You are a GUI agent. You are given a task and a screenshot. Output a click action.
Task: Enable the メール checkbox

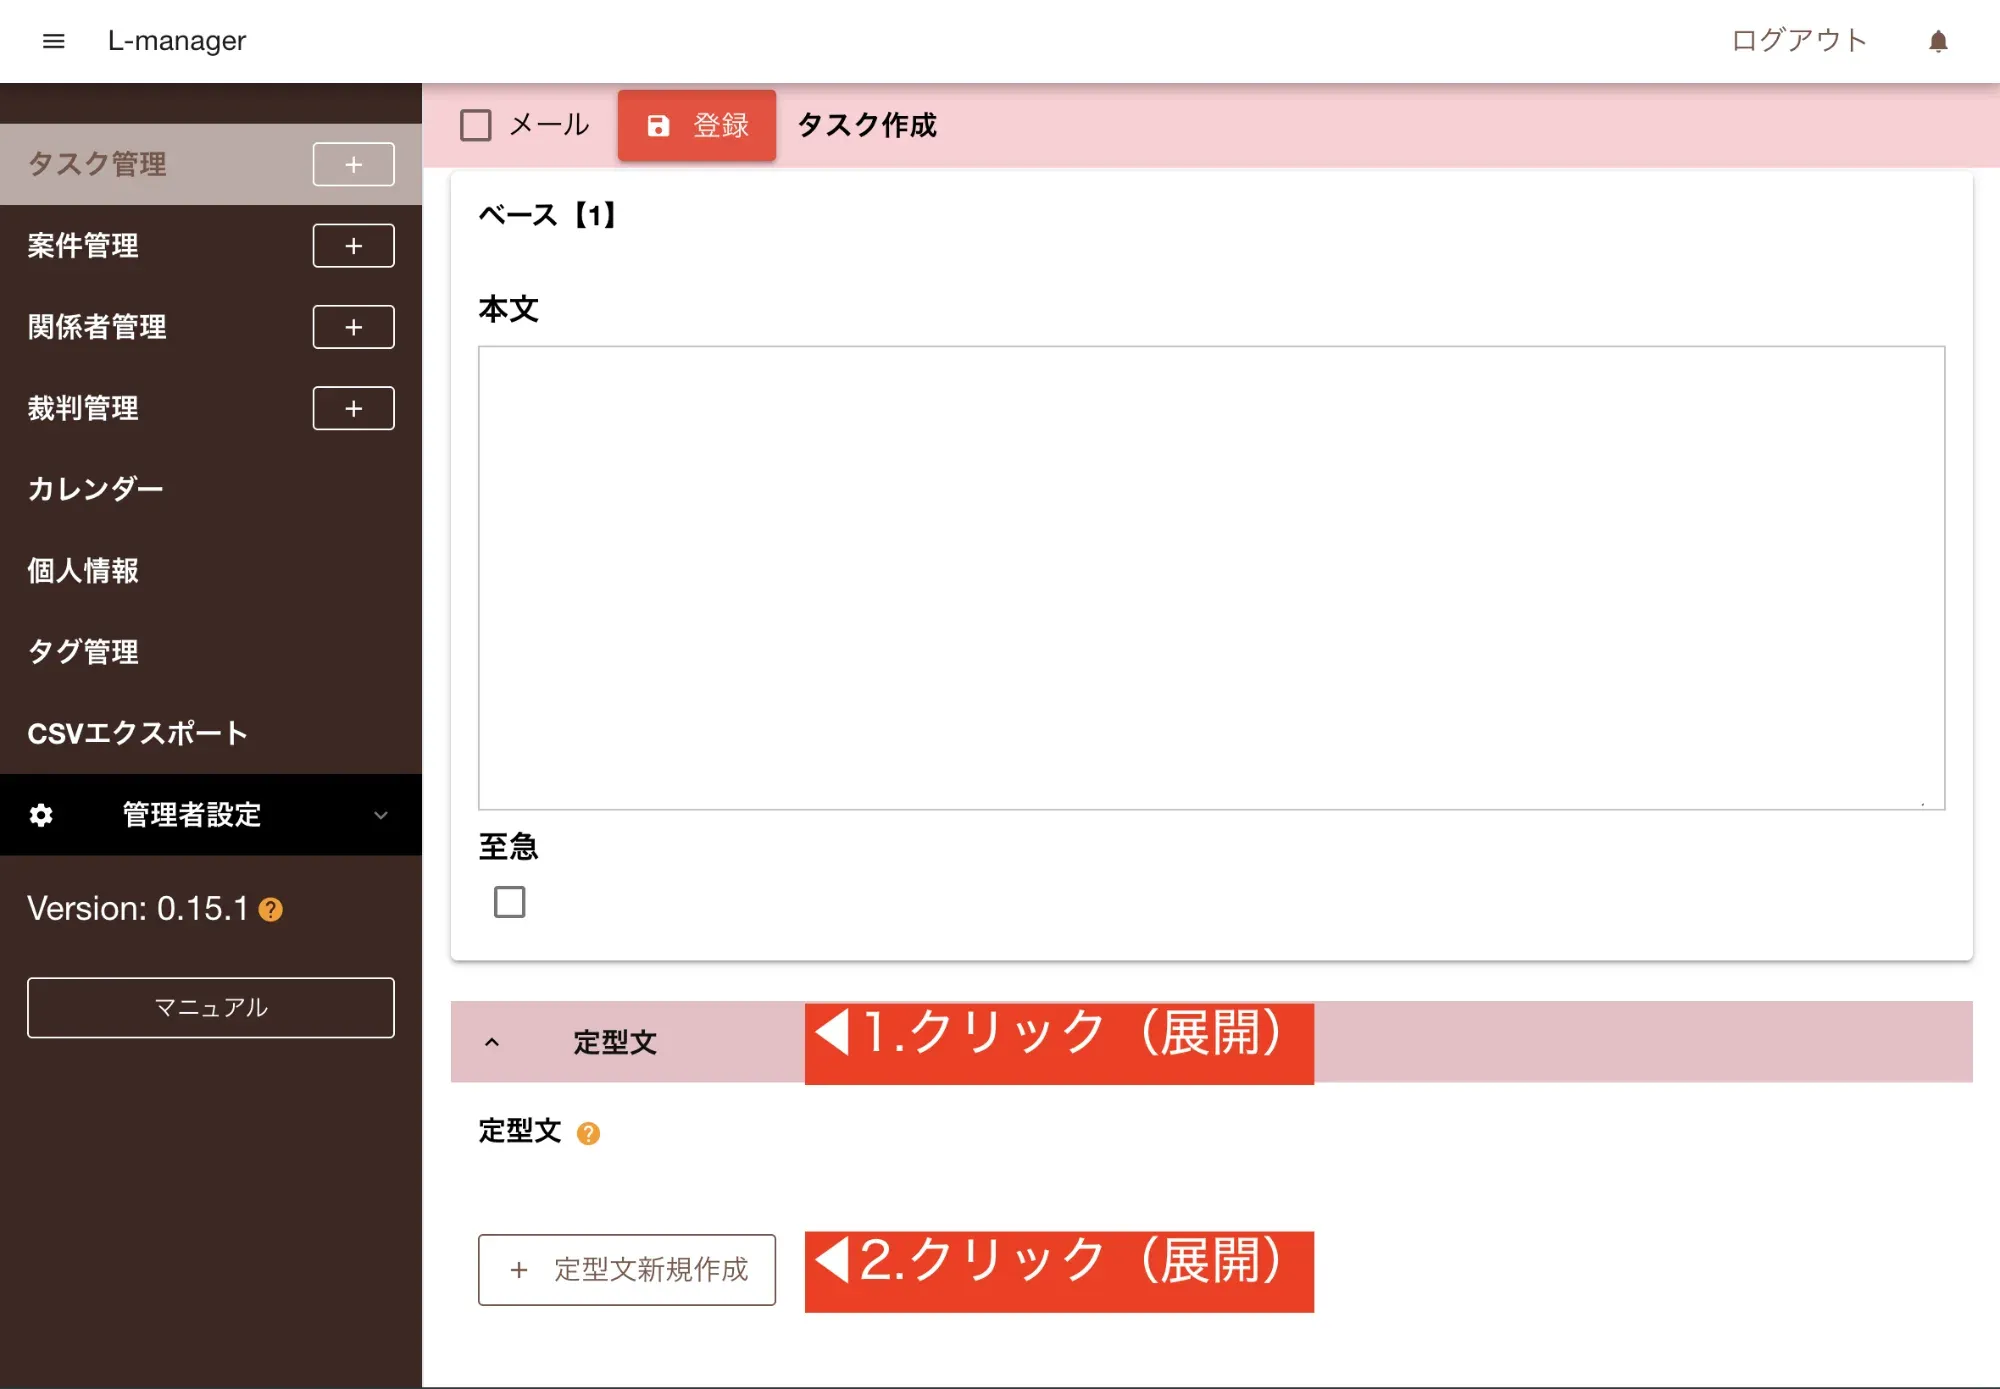pos(476,126)
